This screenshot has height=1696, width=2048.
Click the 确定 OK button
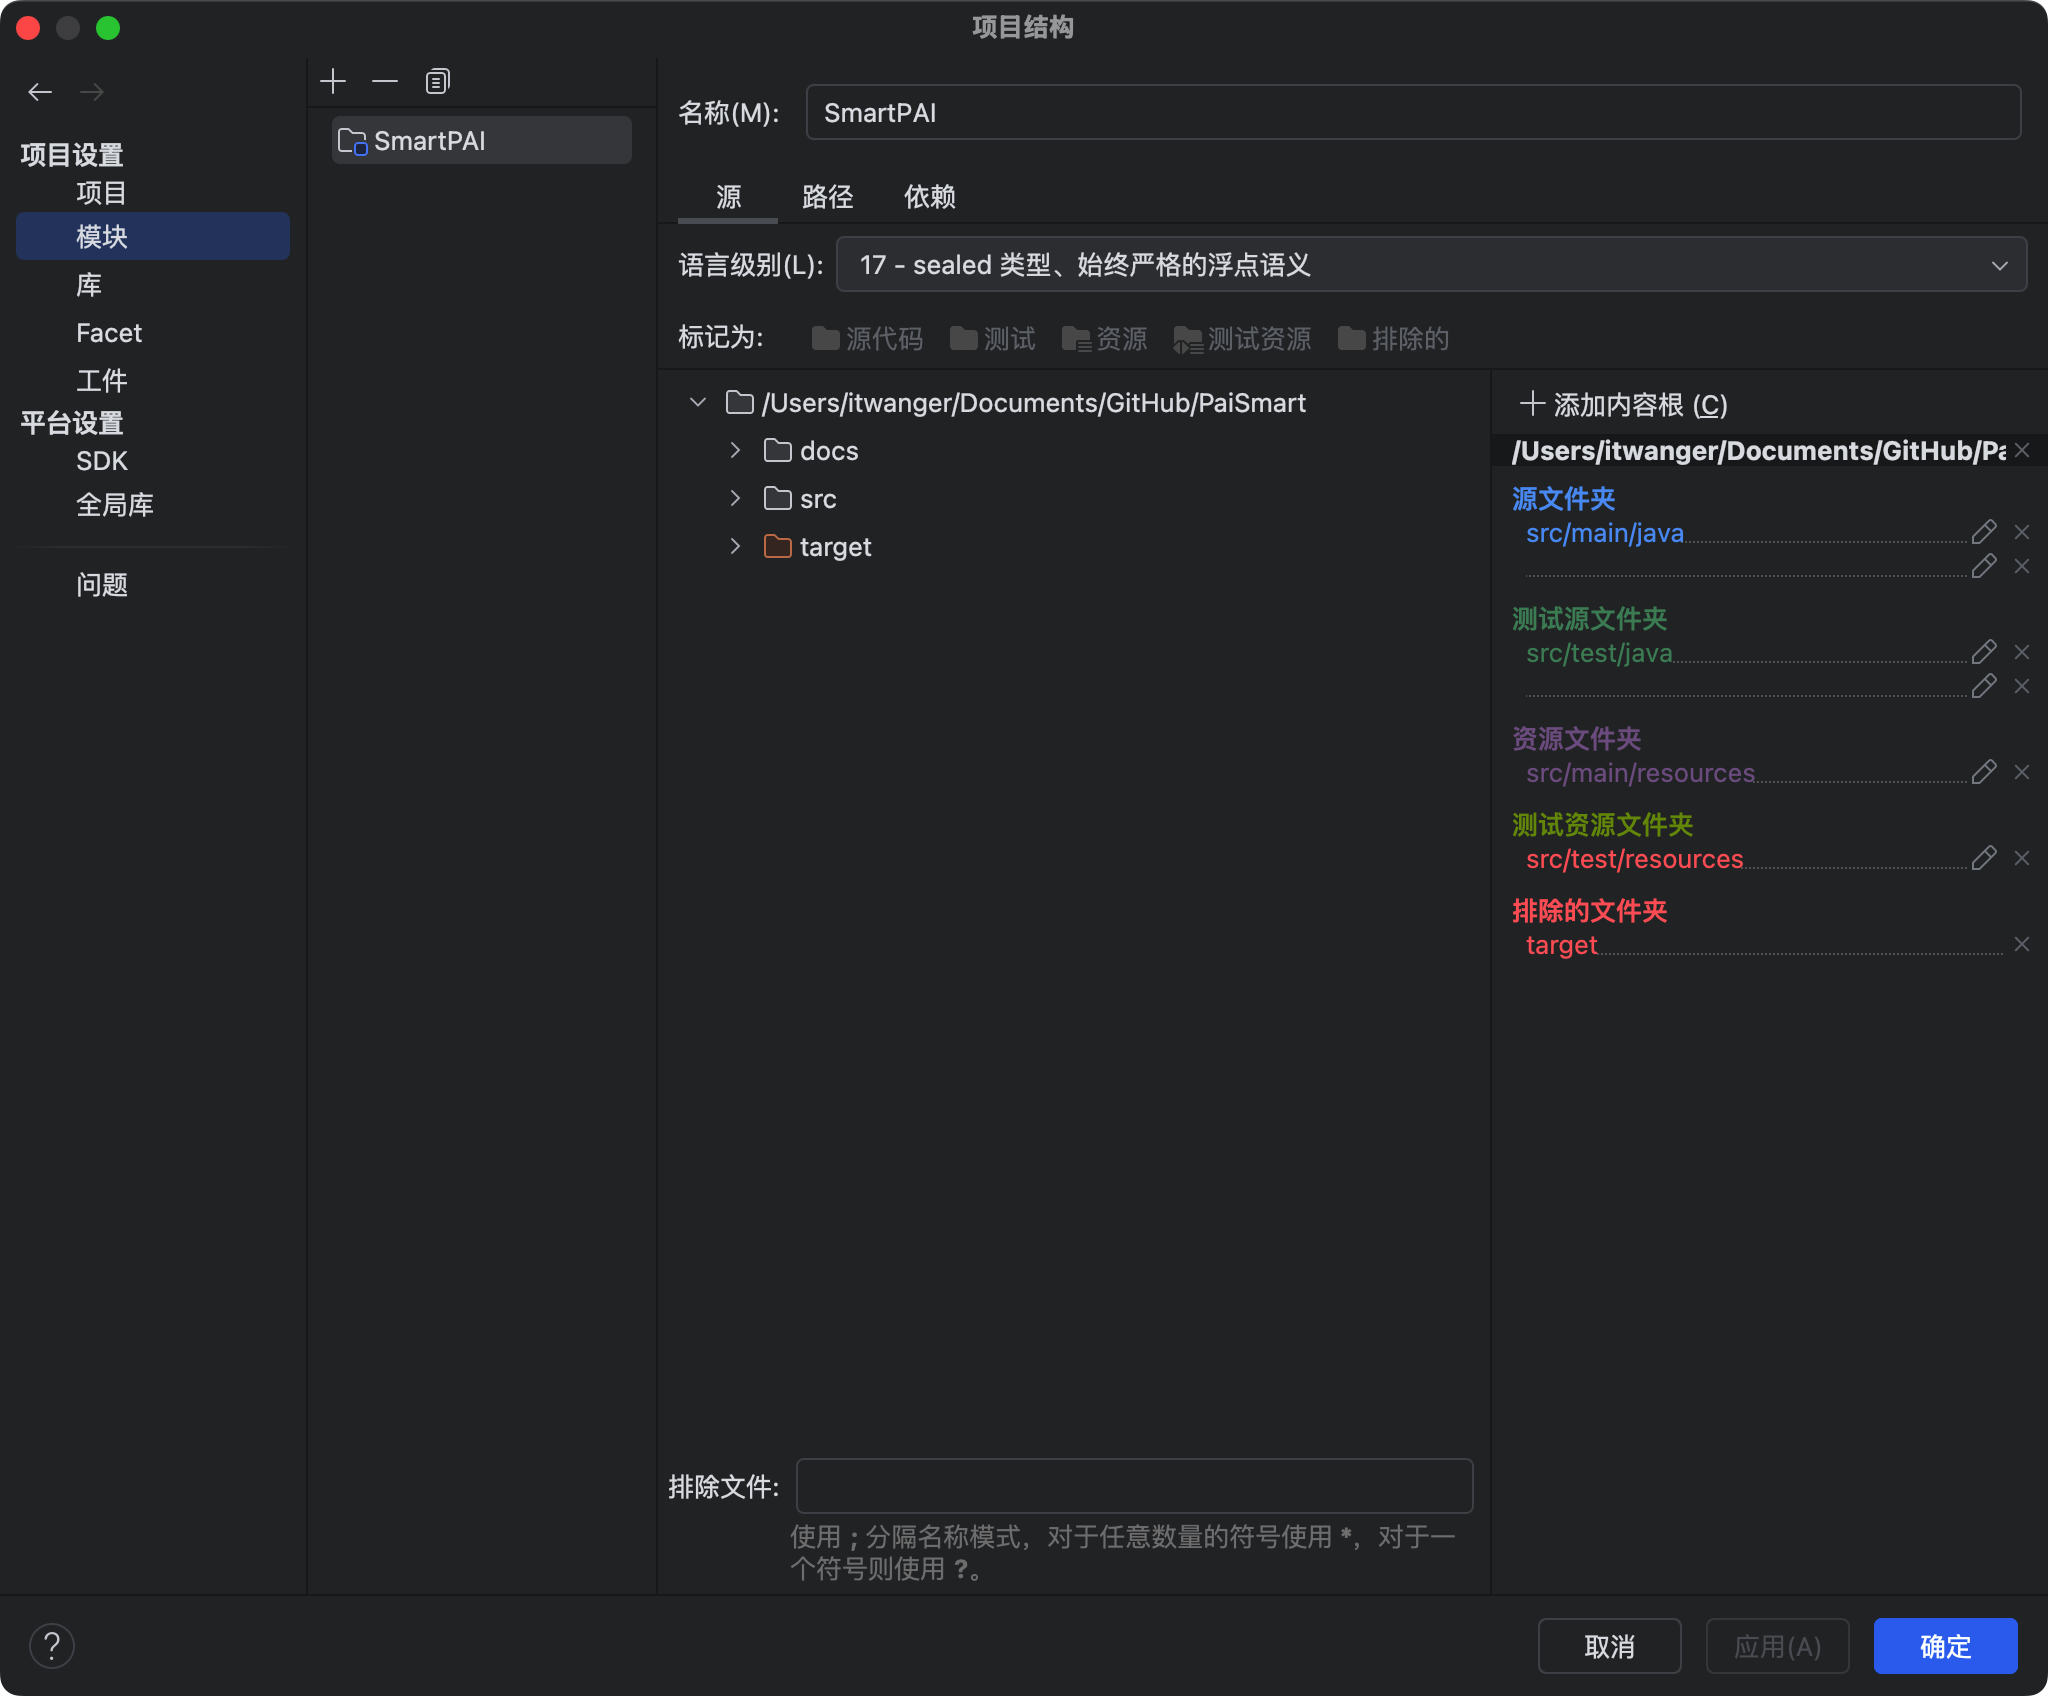(x=1945, y=1646)
